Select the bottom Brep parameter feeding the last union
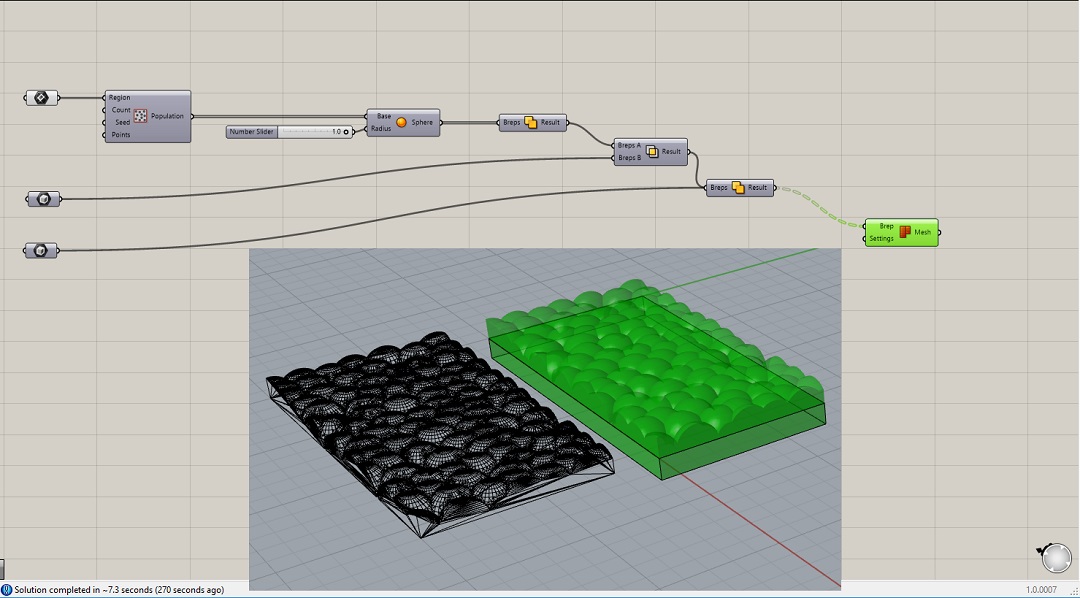 pyautogui.click(x=41, y=251)
